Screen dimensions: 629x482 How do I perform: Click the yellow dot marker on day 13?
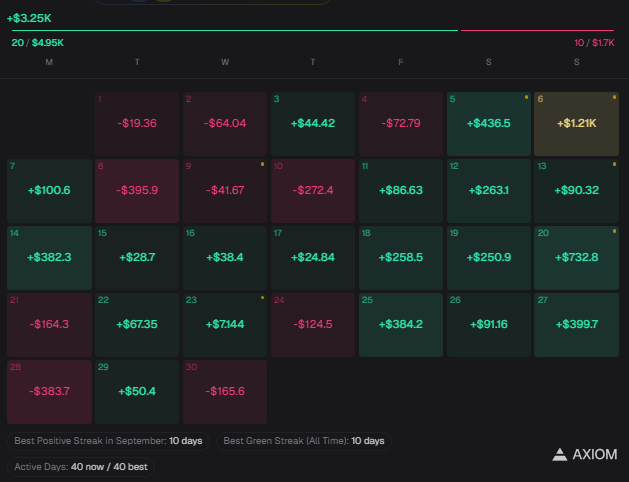click(x=614, y=164)
